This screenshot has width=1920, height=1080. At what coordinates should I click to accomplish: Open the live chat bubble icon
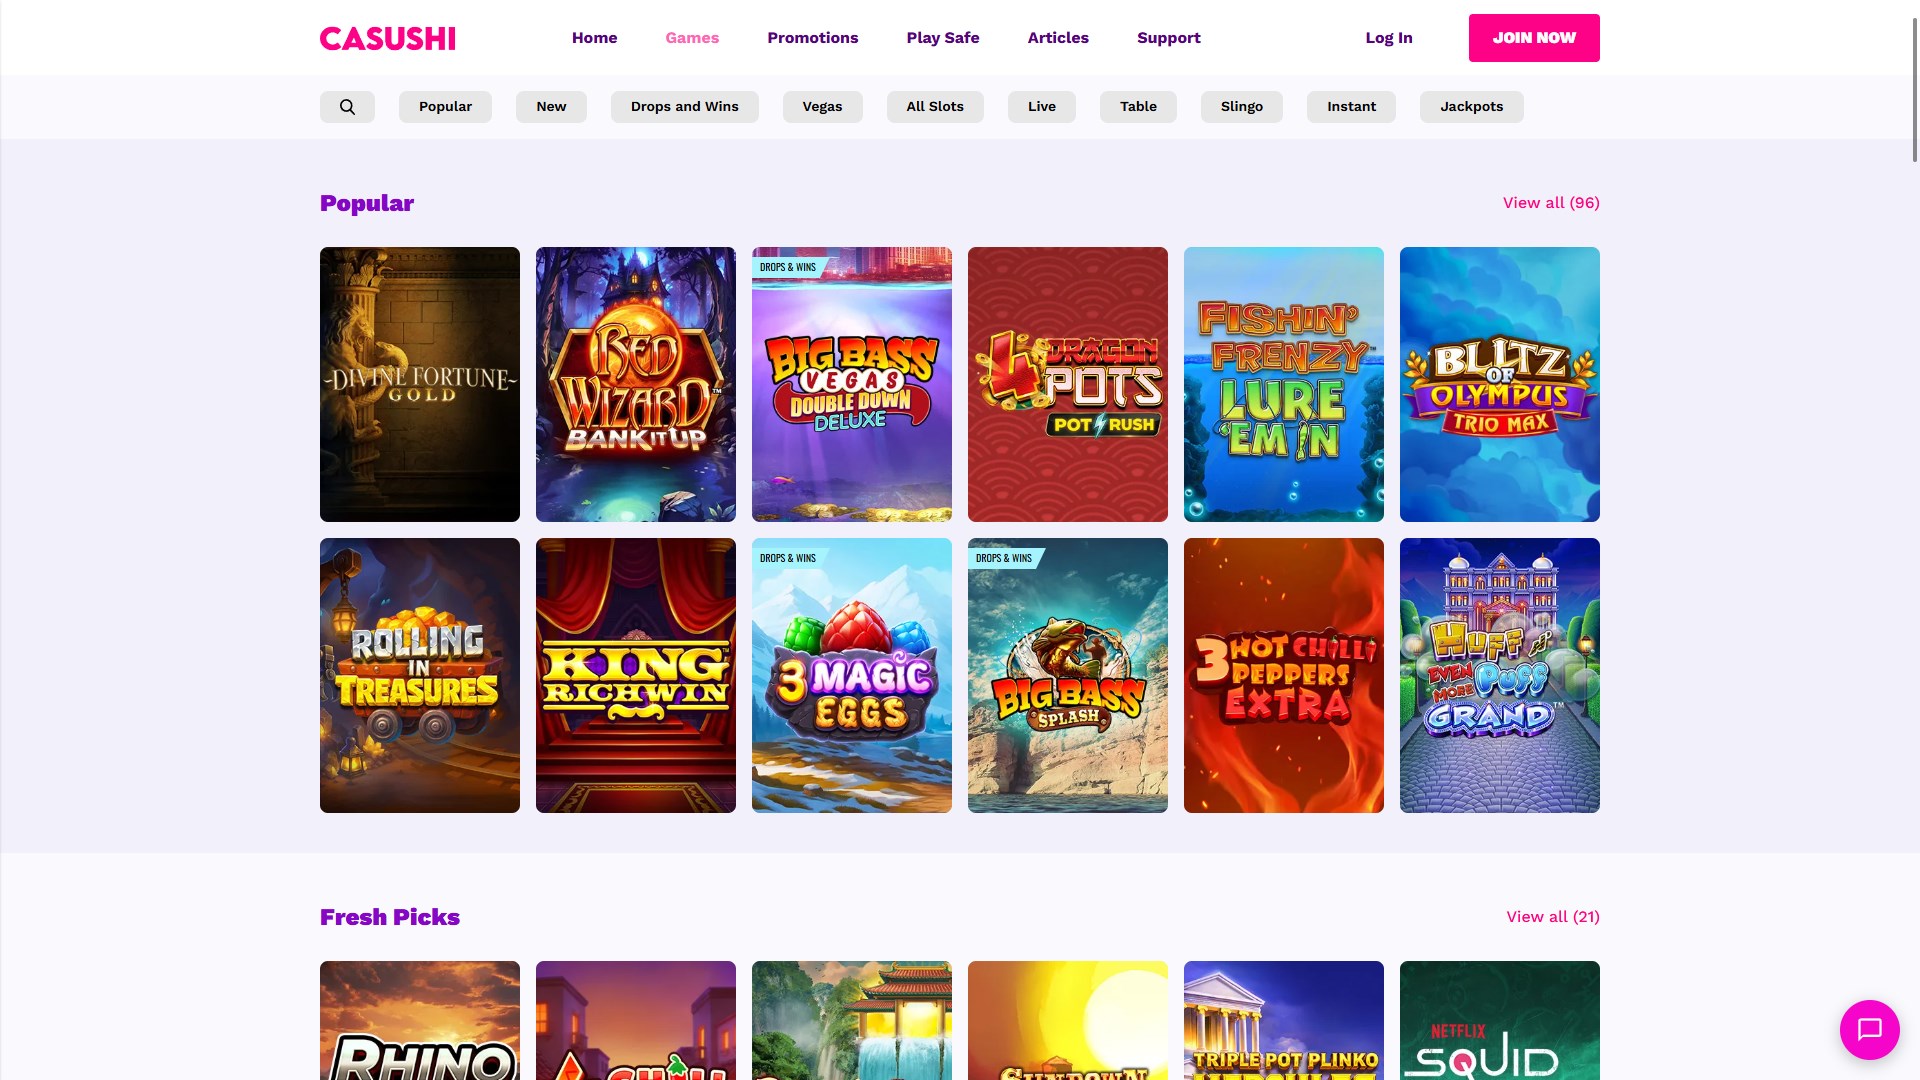pyautogui.click(x=1869, y=1029)
